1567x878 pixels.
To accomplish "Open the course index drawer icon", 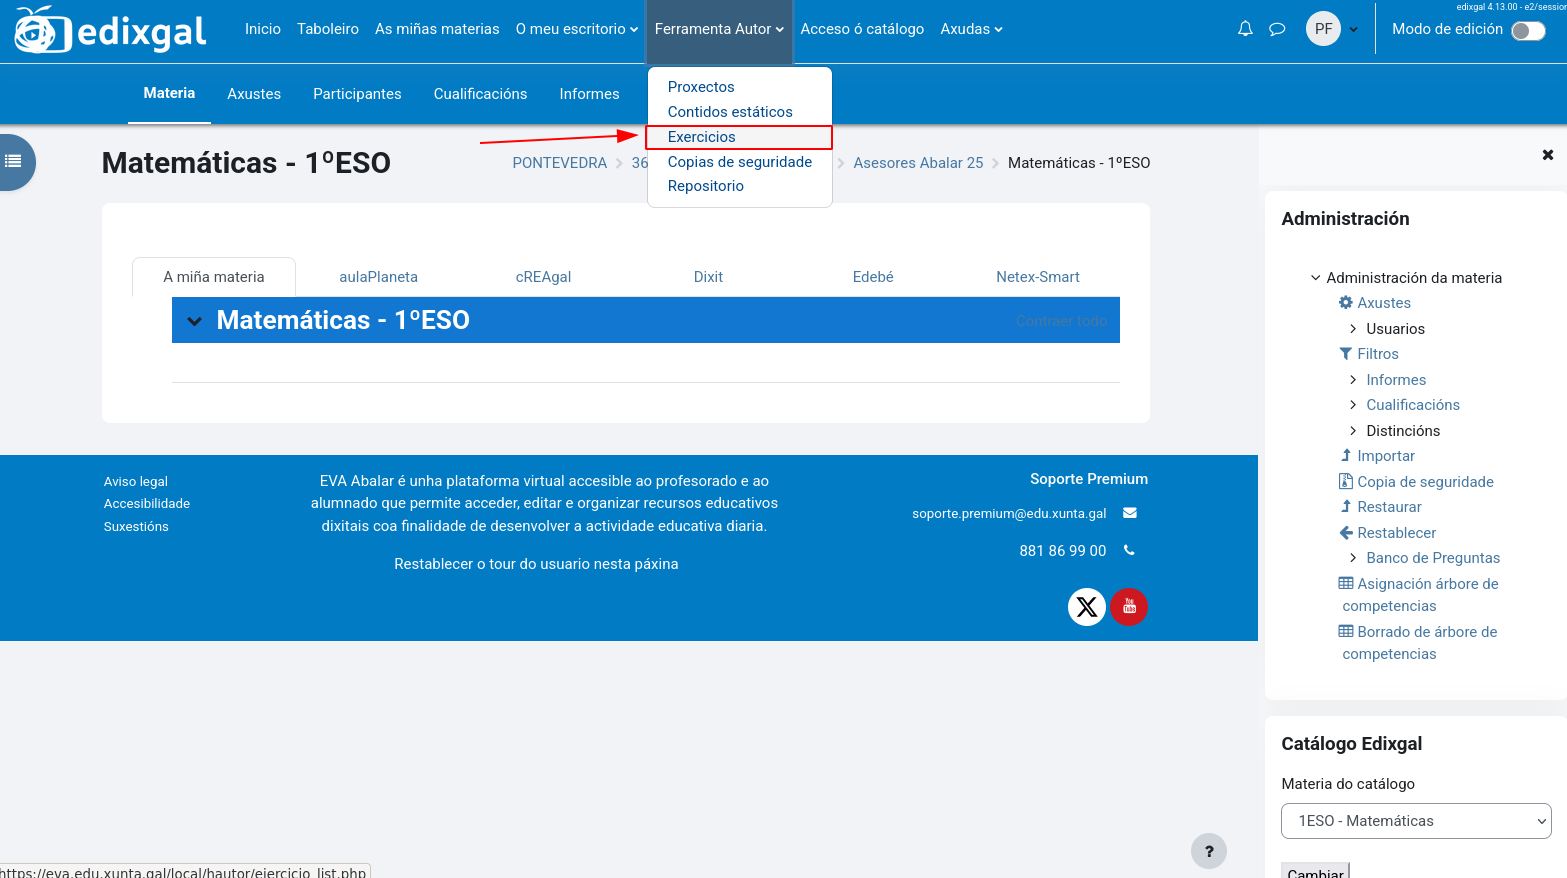I will 14,161.
